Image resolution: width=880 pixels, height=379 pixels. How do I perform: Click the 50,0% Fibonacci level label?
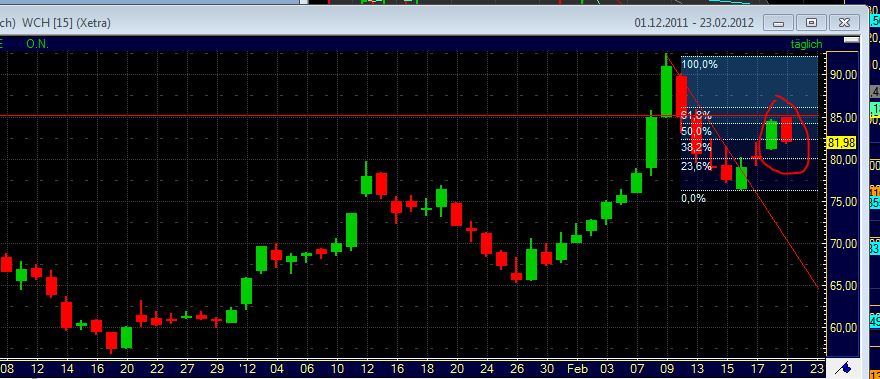coord(696,131)
